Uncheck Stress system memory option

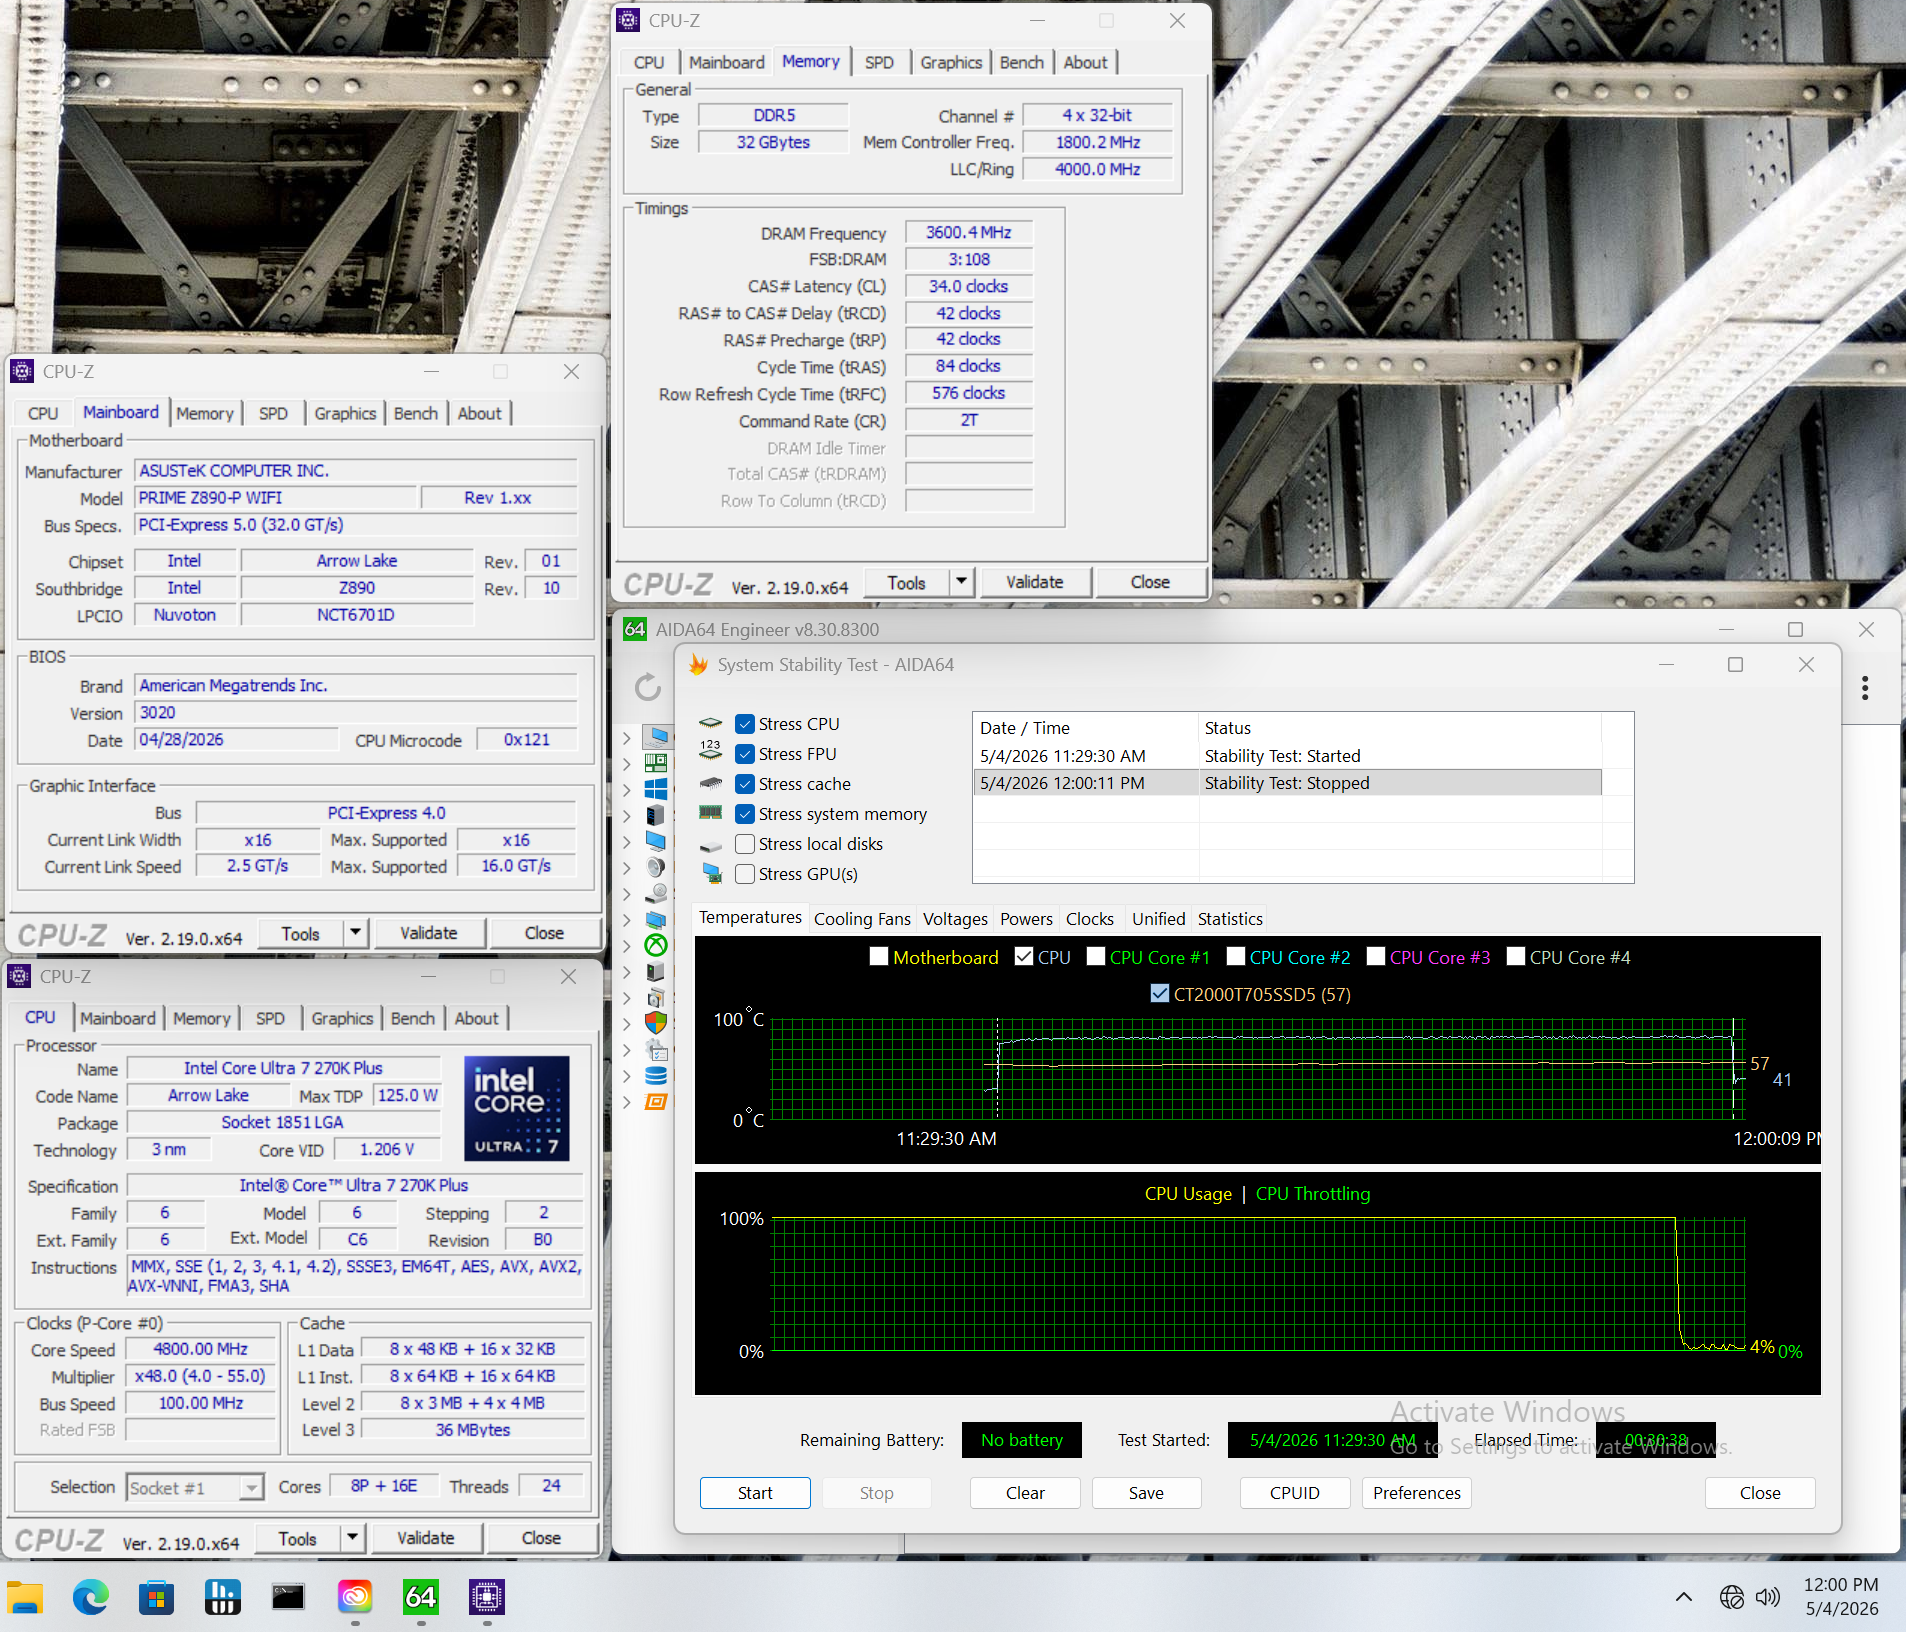click(744, 814)
